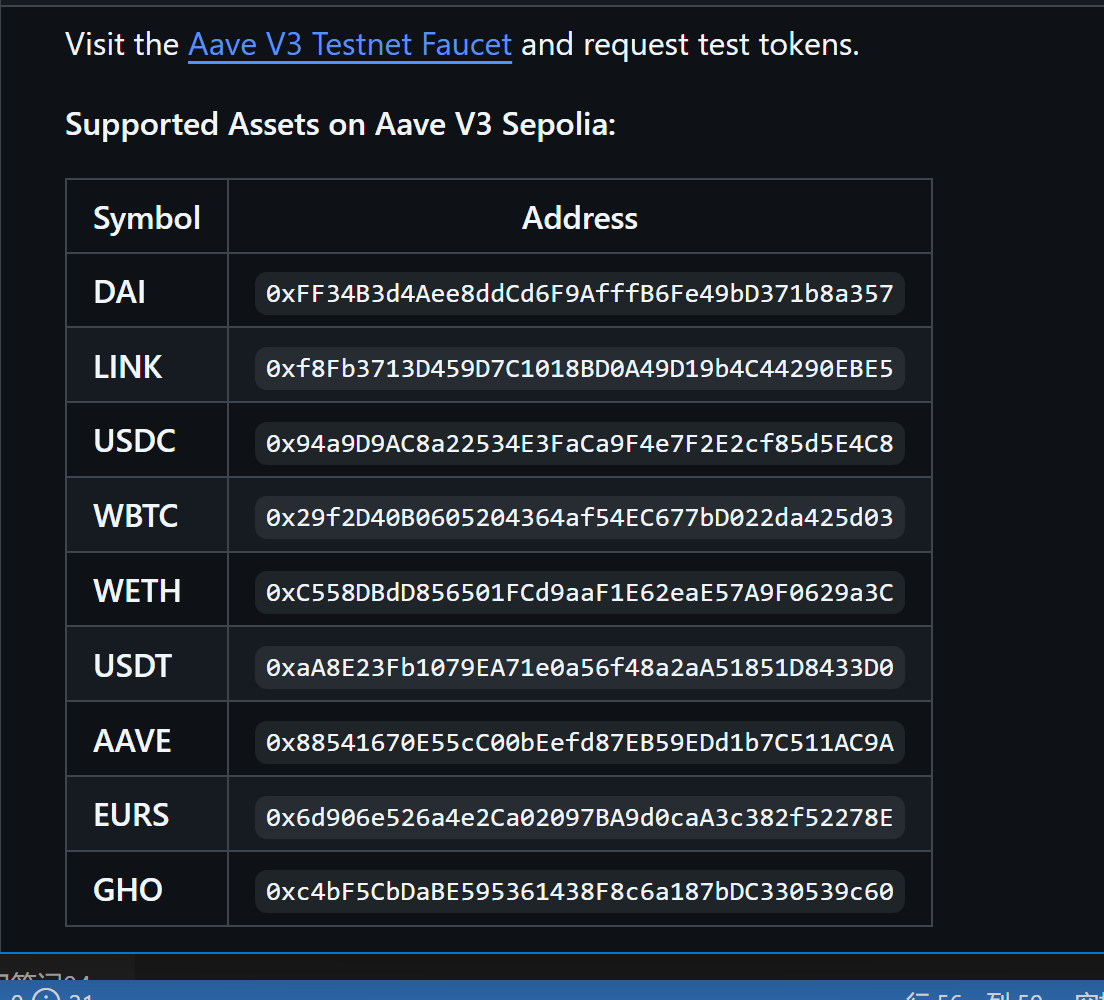
Task: Click the WBTC symbol cell
Action: (136, 517)
